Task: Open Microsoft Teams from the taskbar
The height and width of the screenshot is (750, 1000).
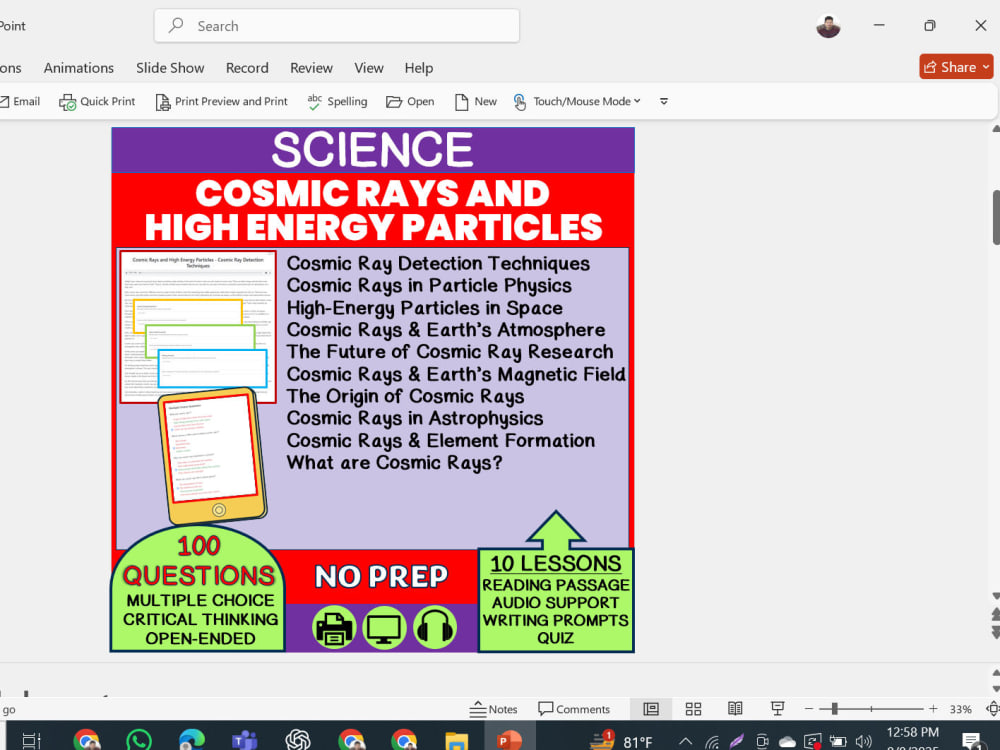Action: coord(244,740)
